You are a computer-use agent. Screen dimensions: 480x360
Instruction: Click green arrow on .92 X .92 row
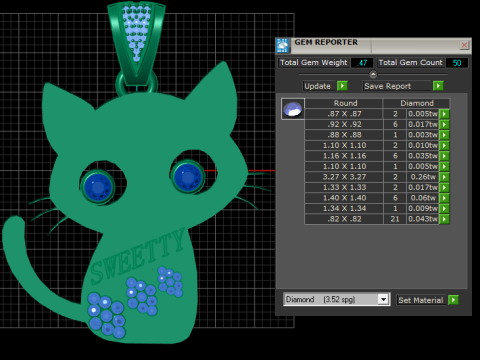pos(444,124)
